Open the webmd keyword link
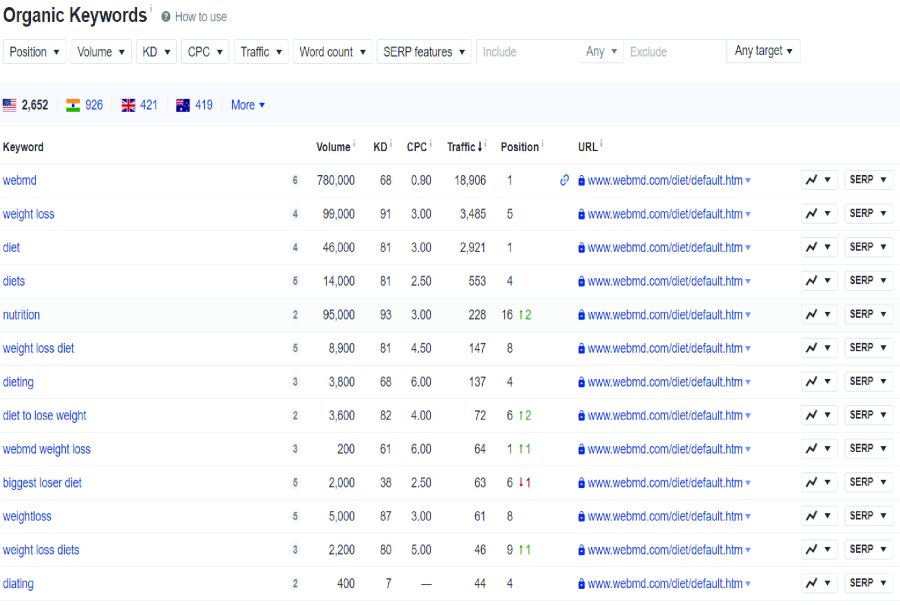 tap(20, 180)
